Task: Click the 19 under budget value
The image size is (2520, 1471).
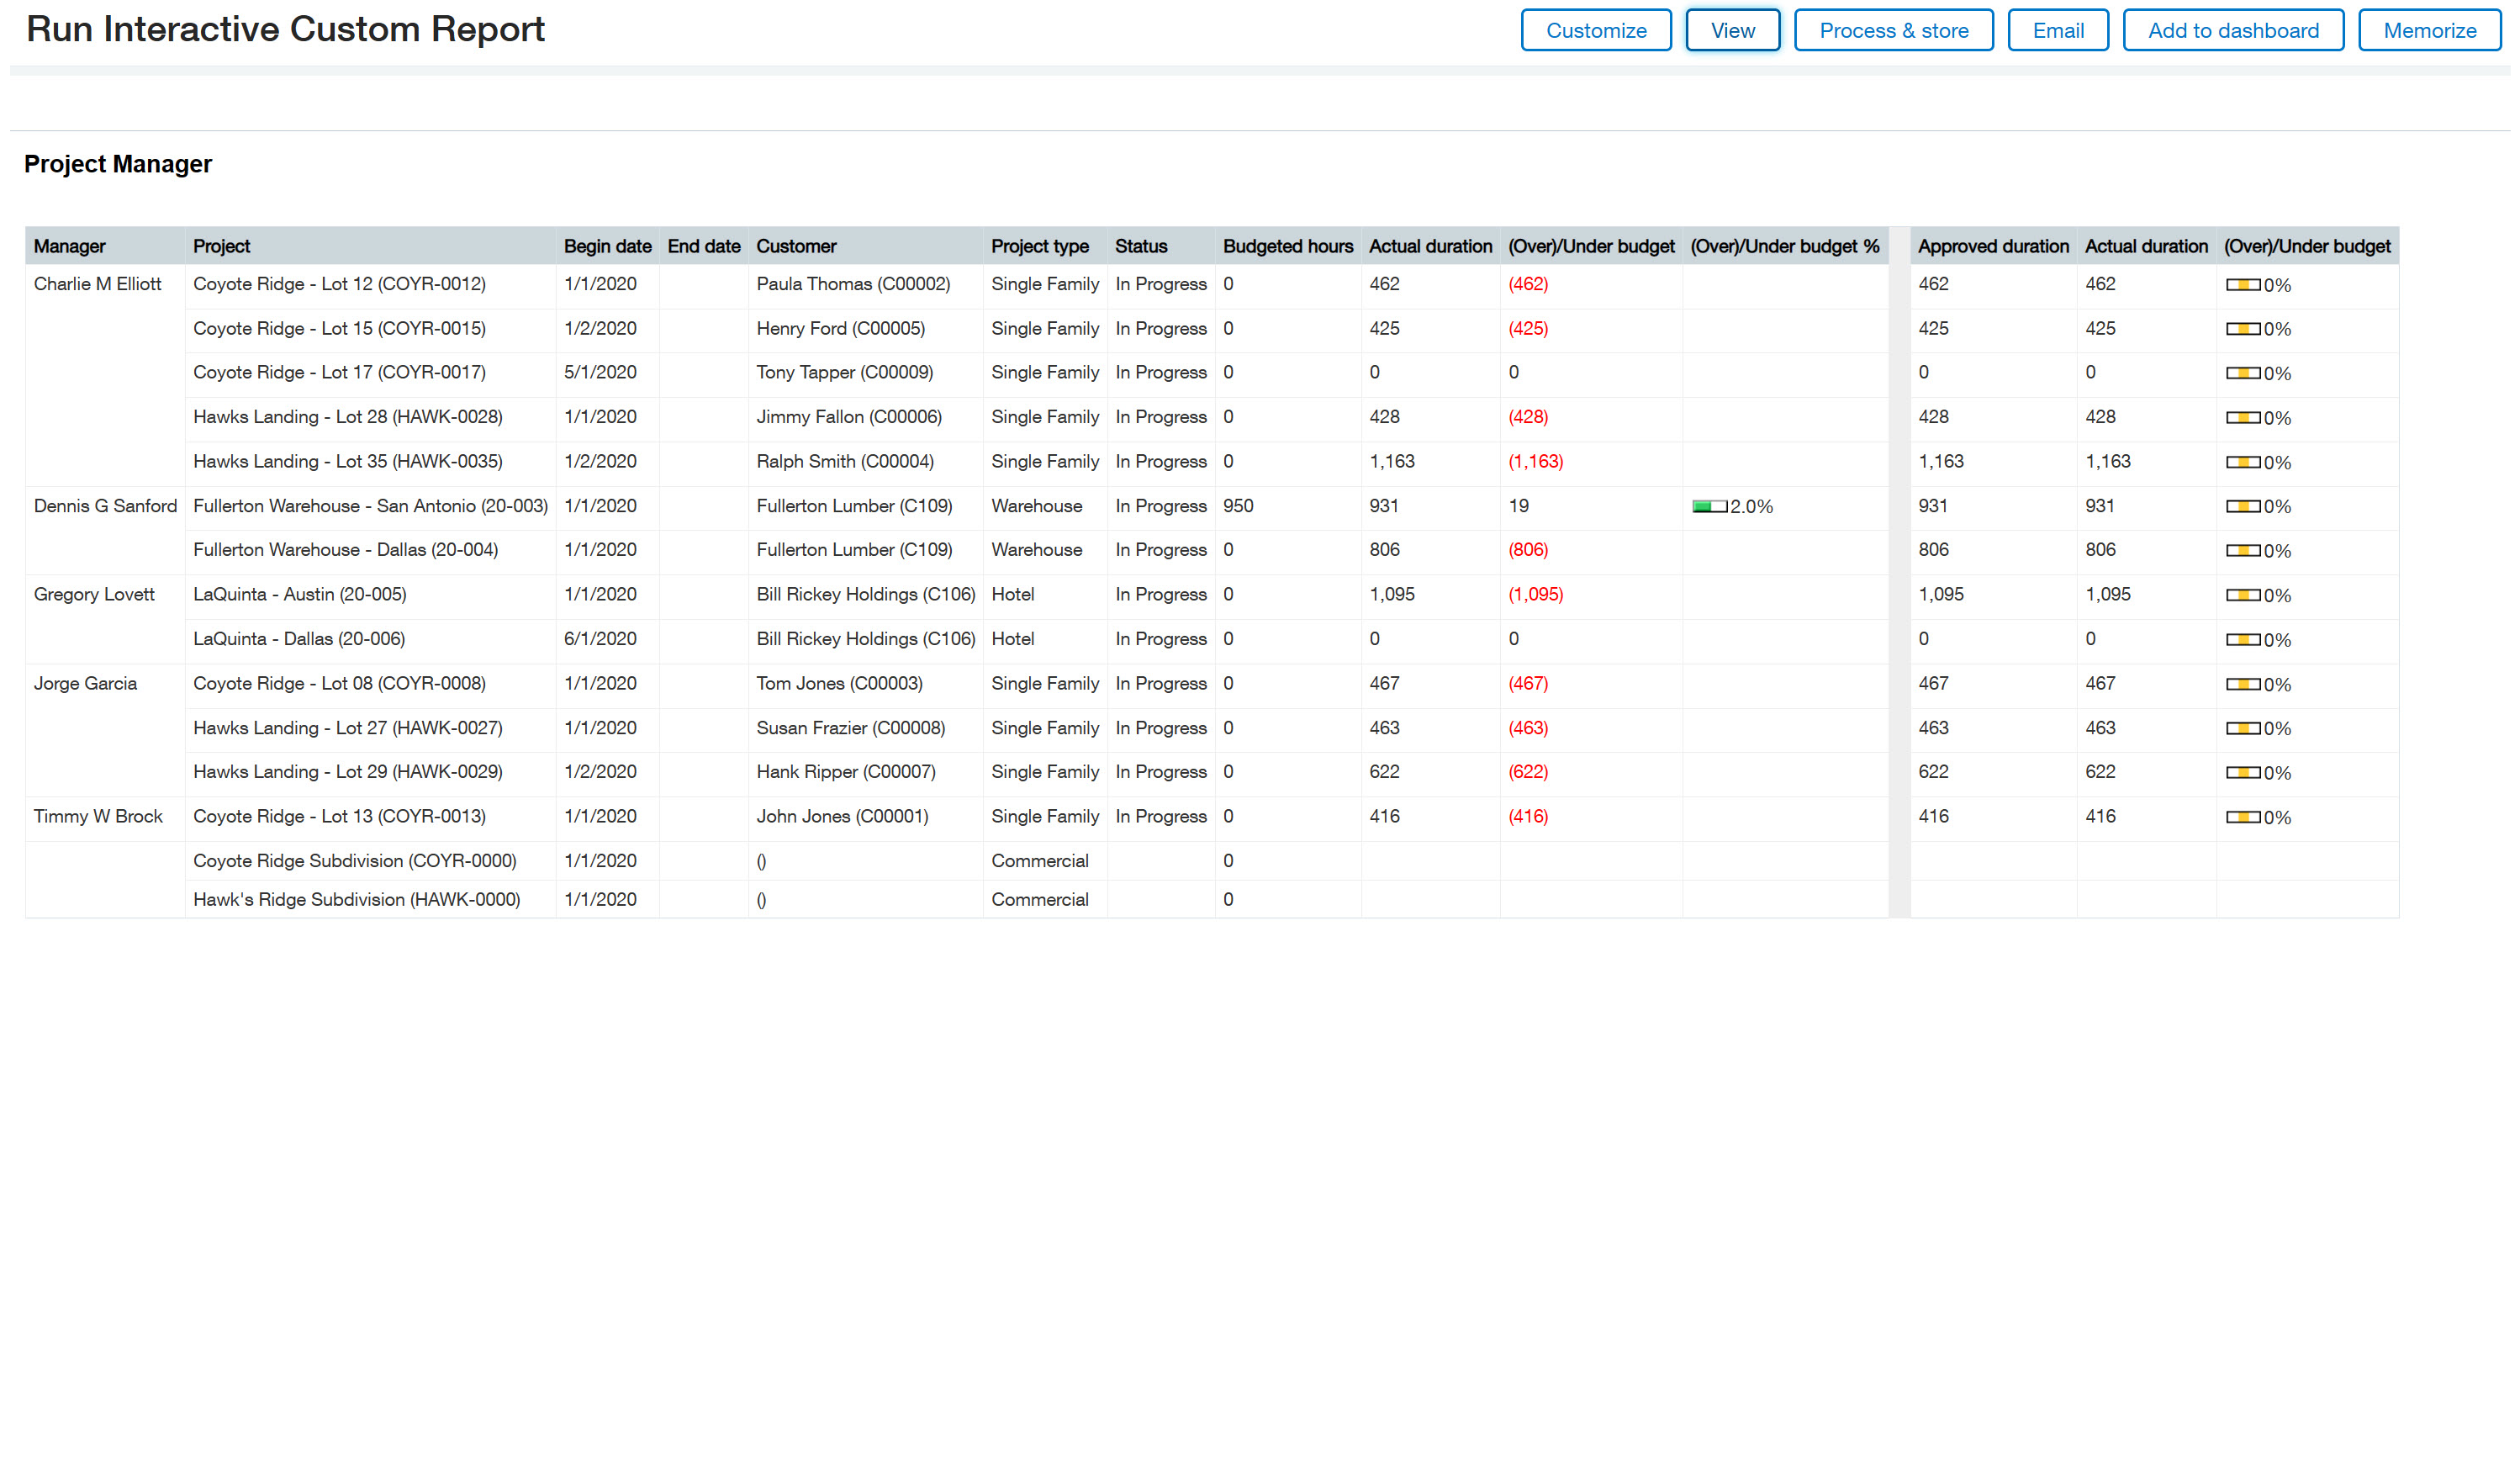Action: click(x=1518, y=506)
